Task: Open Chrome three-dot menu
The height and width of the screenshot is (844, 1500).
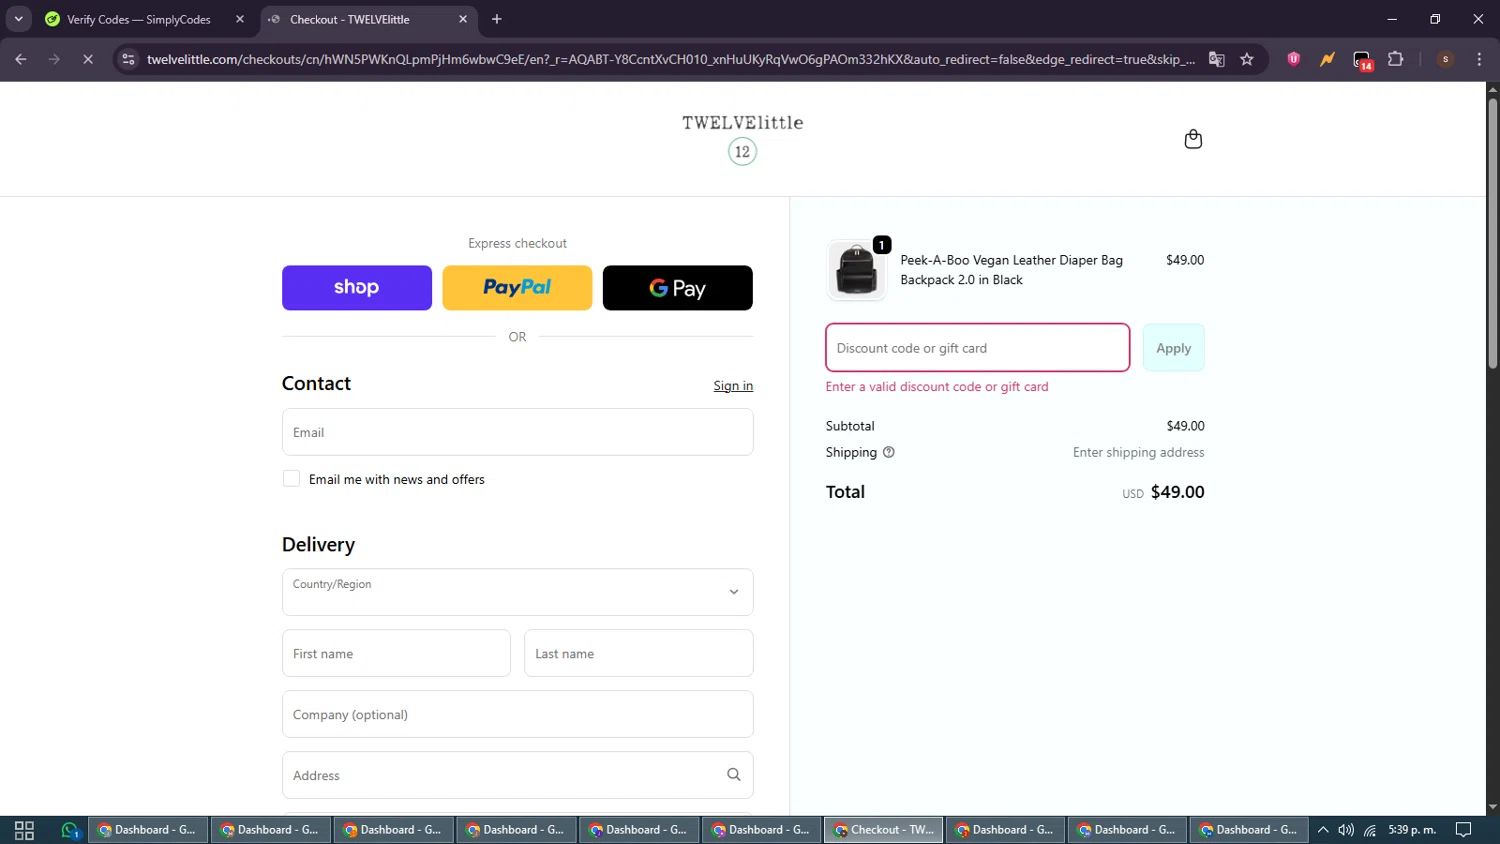Action: click(1479, 59)
